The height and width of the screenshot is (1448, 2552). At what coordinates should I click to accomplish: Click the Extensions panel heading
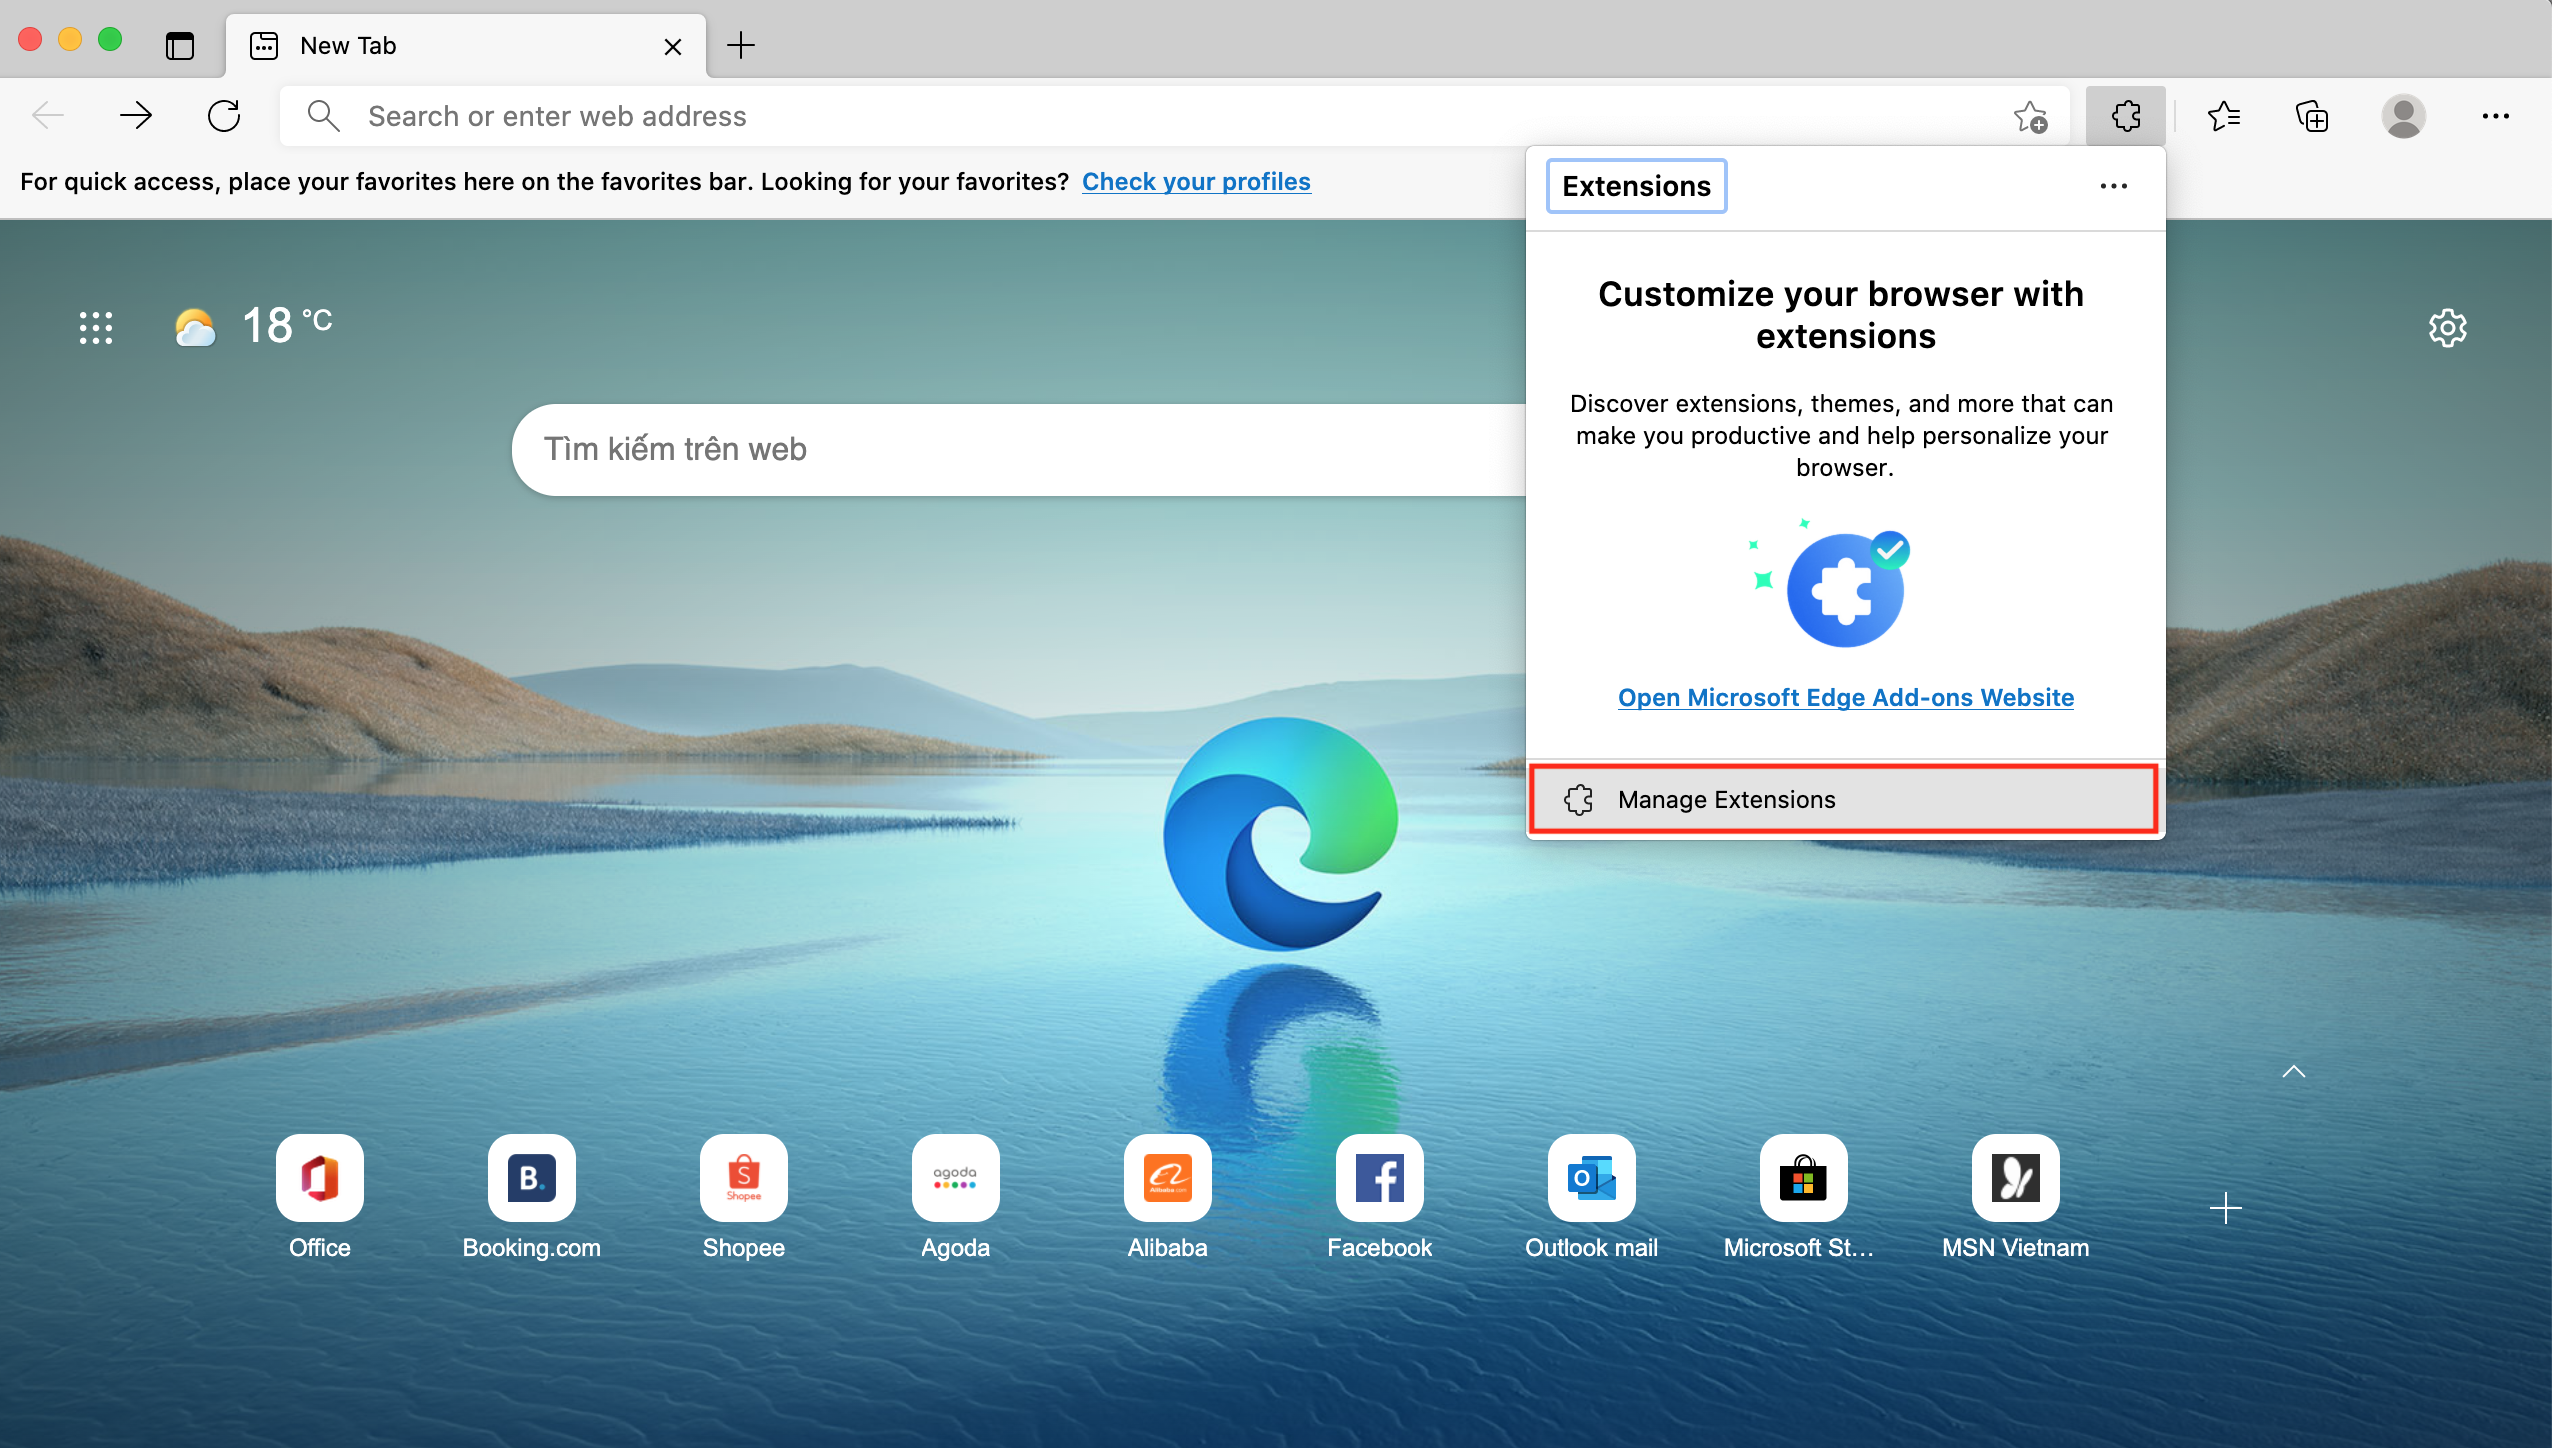[x=1636, y=186]
